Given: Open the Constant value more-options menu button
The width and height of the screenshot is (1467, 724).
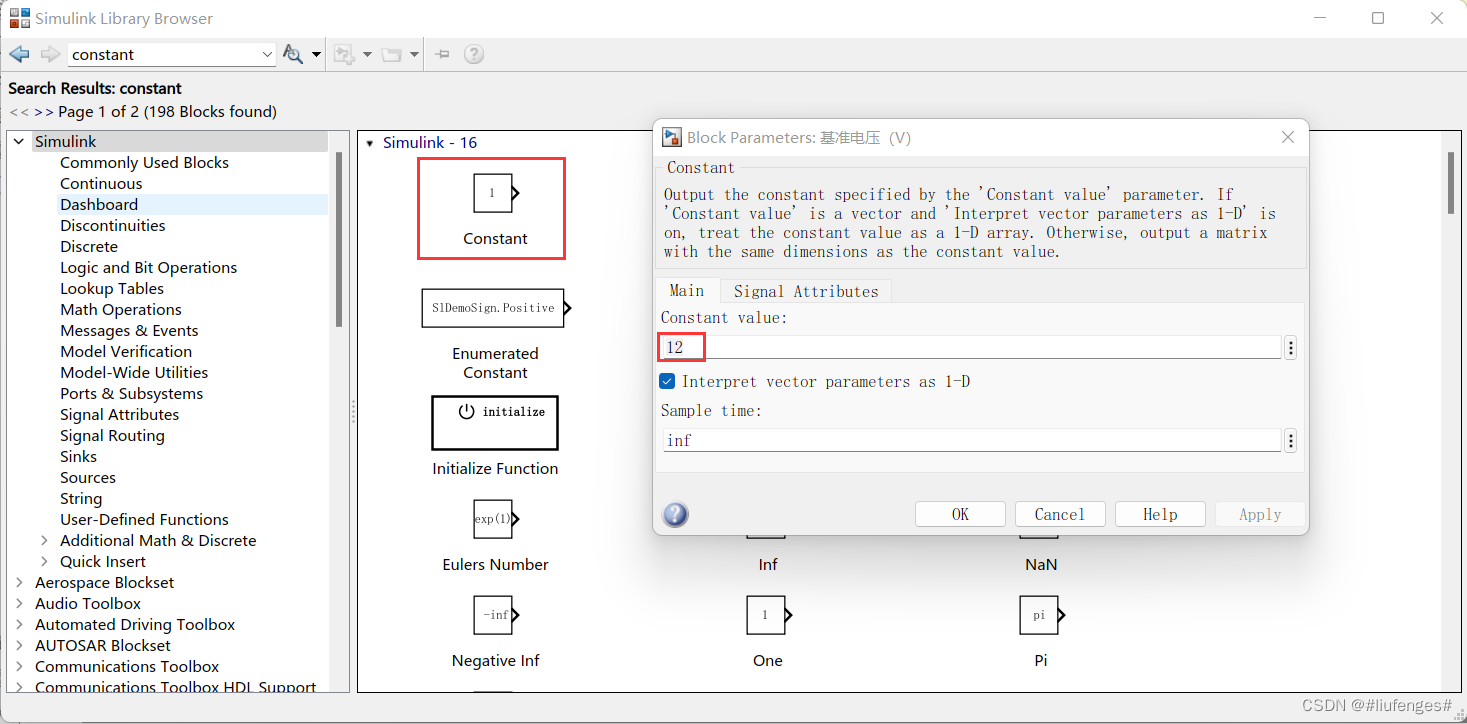Looking at the screenshot, I should (x=1291, y=347).
